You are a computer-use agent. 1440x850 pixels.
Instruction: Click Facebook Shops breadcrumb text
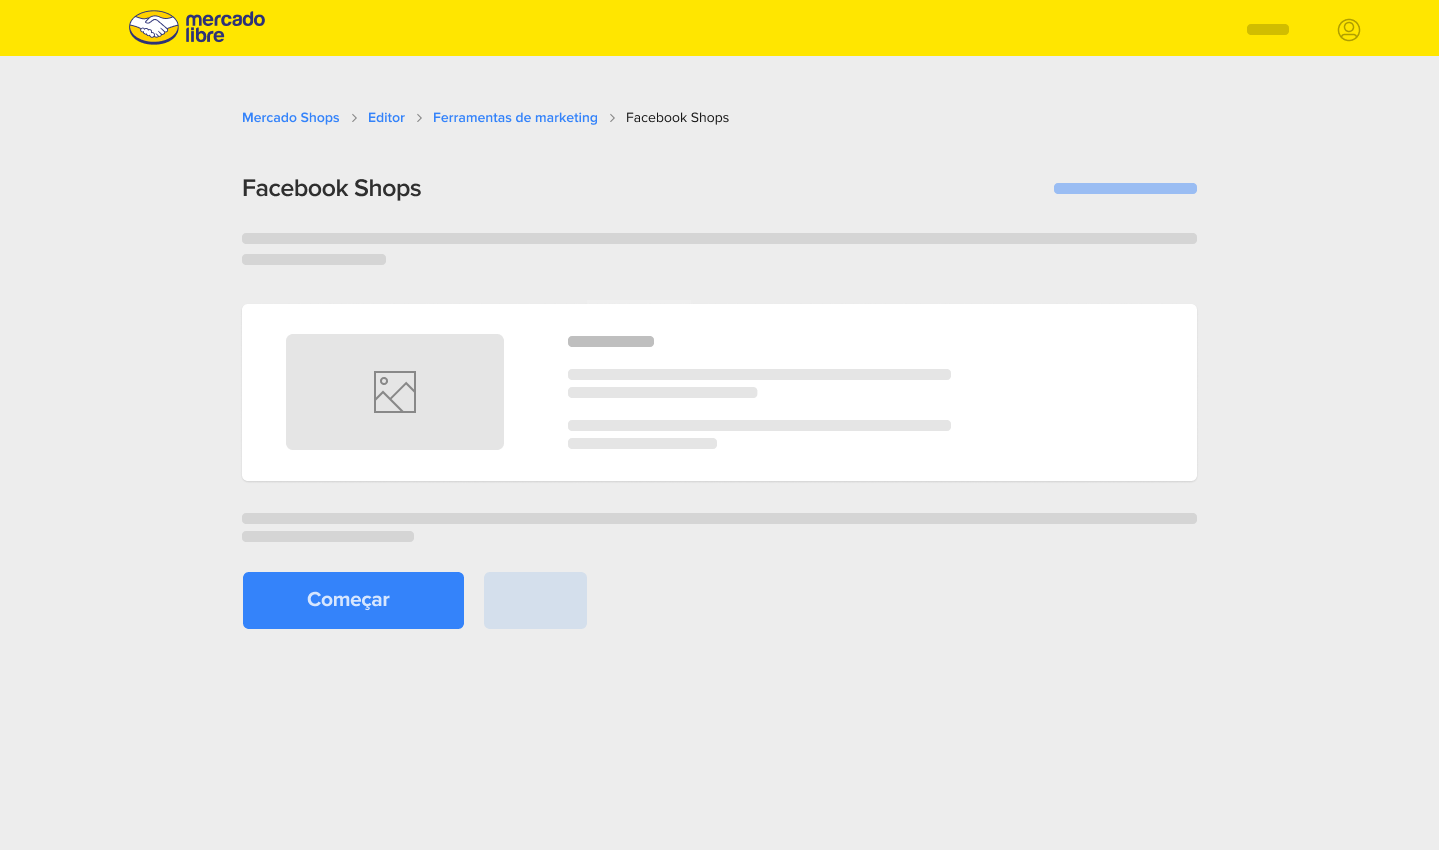click(677, 118)
